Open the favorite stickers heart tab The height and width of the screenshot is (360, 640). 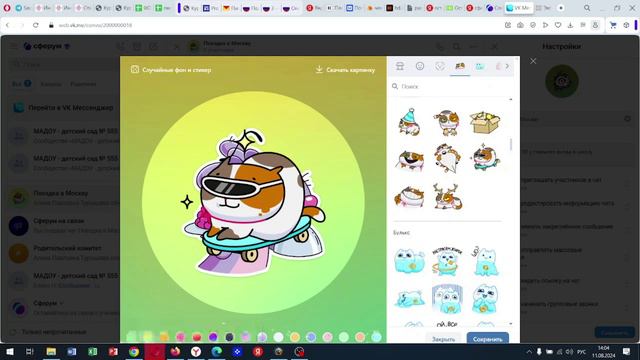point(440,66)
